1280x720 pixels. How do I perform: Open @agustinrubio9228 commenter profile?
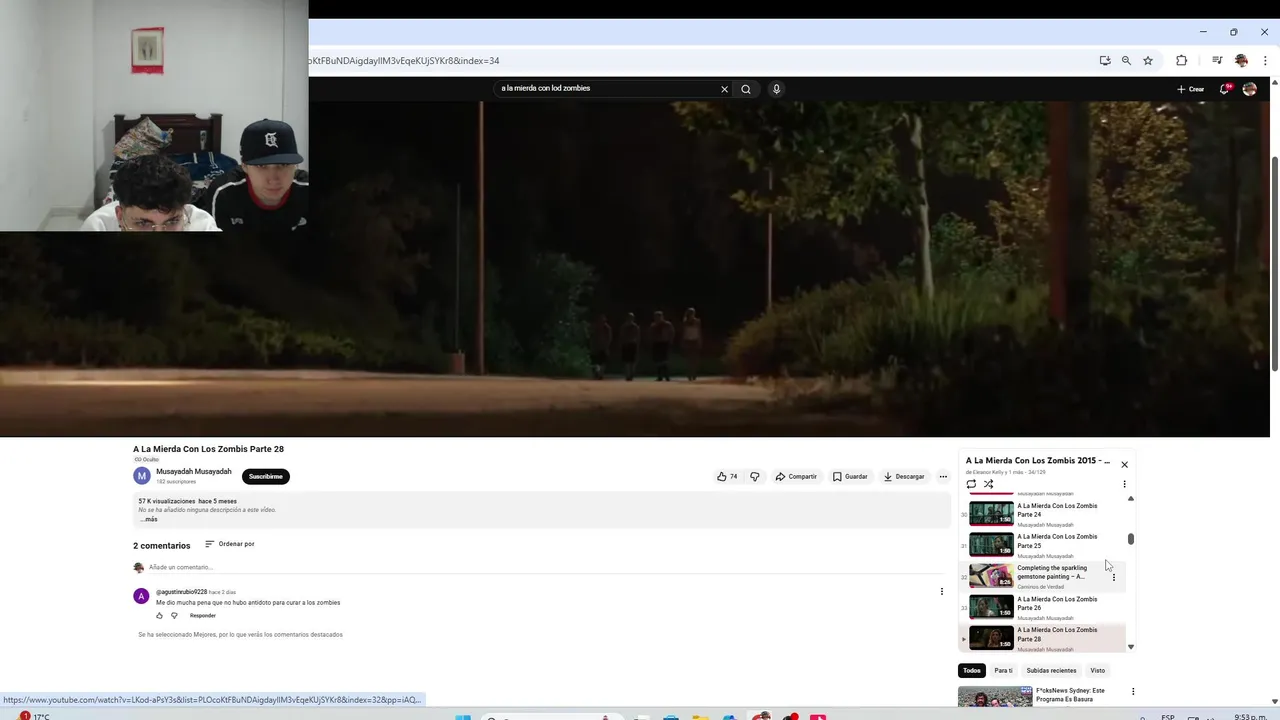click(x=181, y=592)
